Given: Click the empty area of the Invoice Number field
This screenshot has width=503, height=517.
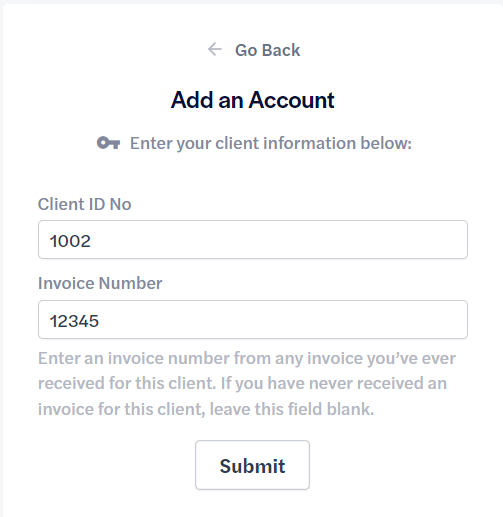Looking at the screenshot, I should pos(283,319).
